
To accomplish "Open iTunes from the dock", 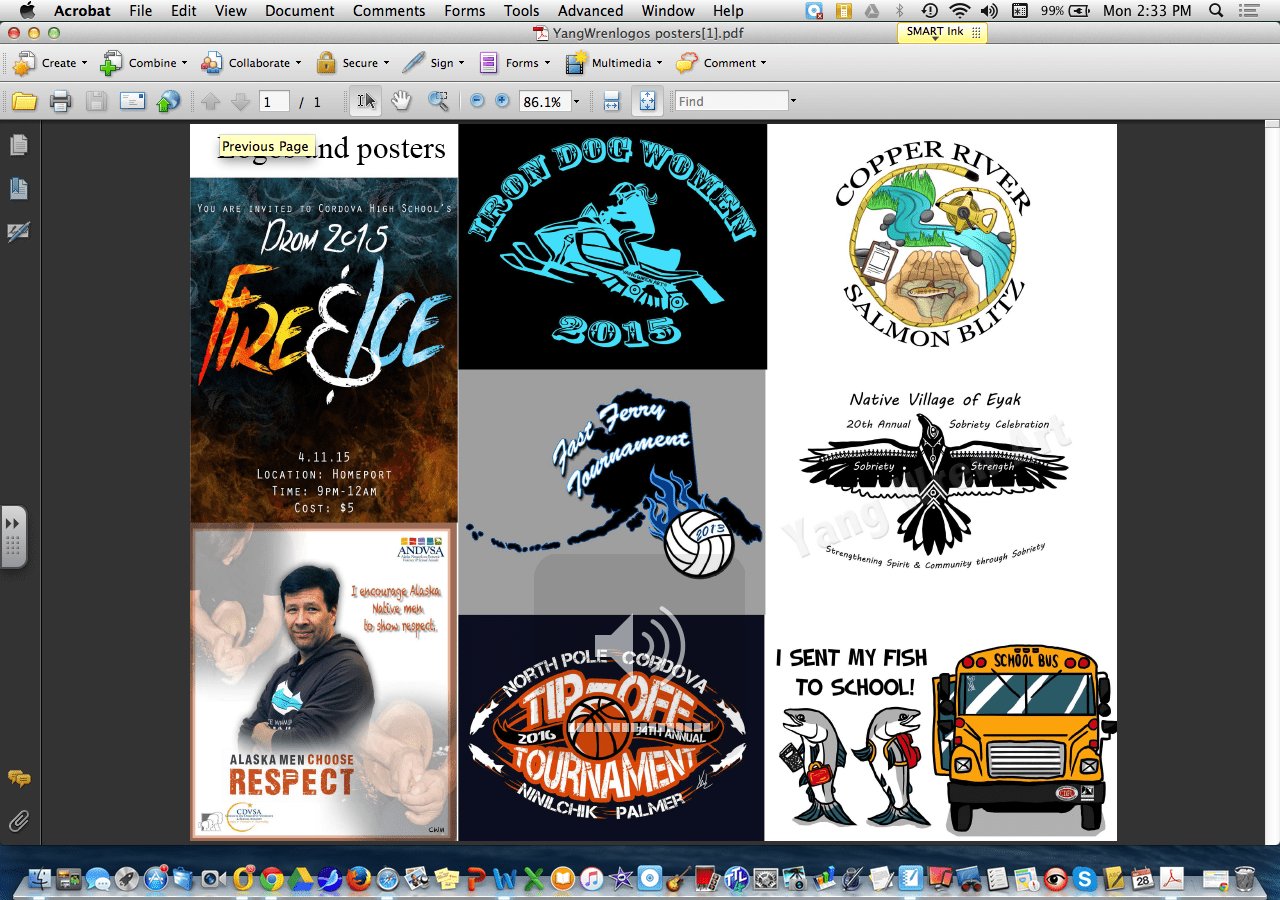I will (592, 879).
